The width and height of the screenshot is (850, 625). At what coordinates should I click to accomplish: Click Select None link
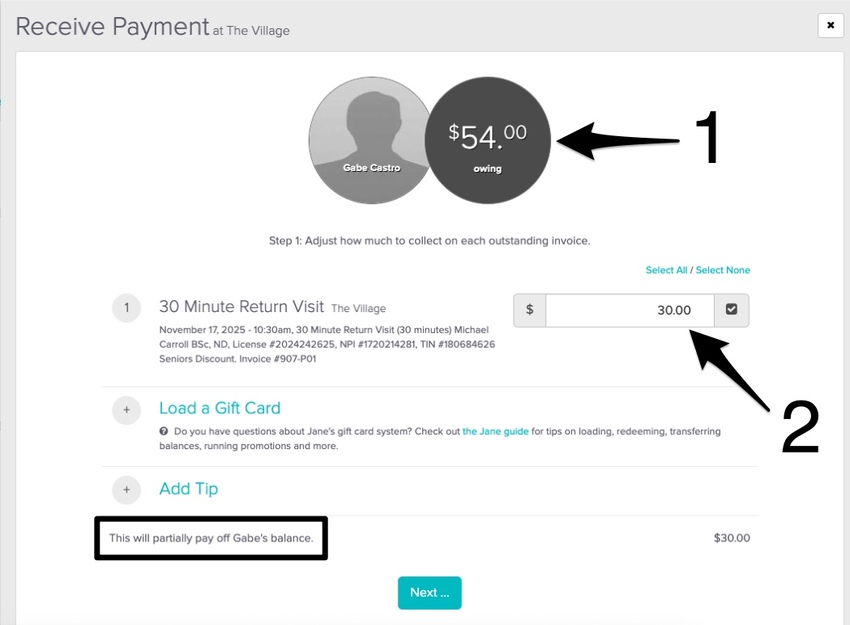coord(723,270)
